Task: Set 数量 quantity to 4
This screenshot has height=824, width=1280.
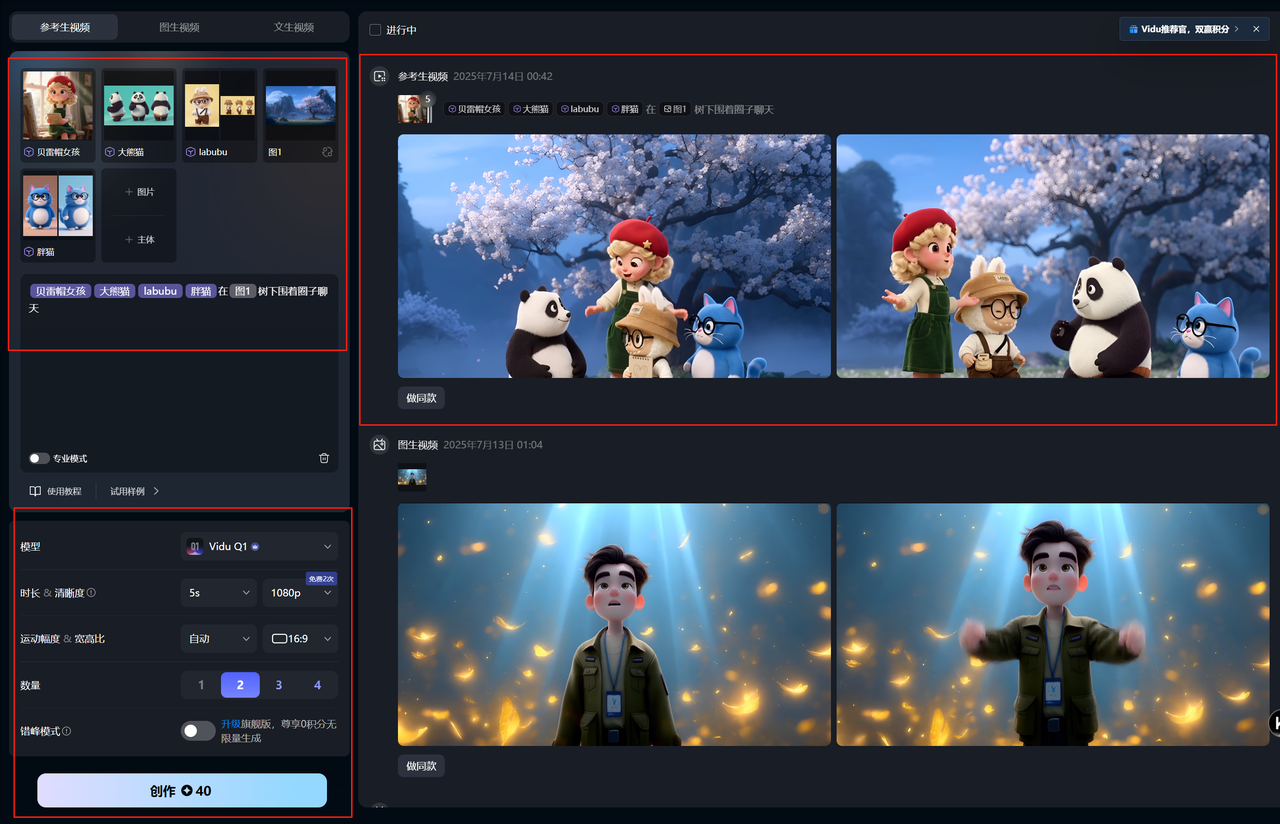Action: click(318, 685)
